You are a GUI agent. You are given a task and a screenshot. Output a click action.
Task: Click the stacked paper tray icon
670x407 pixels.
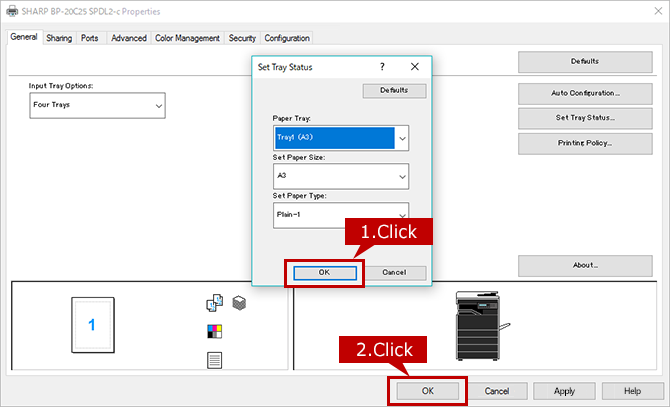[239, 303]
